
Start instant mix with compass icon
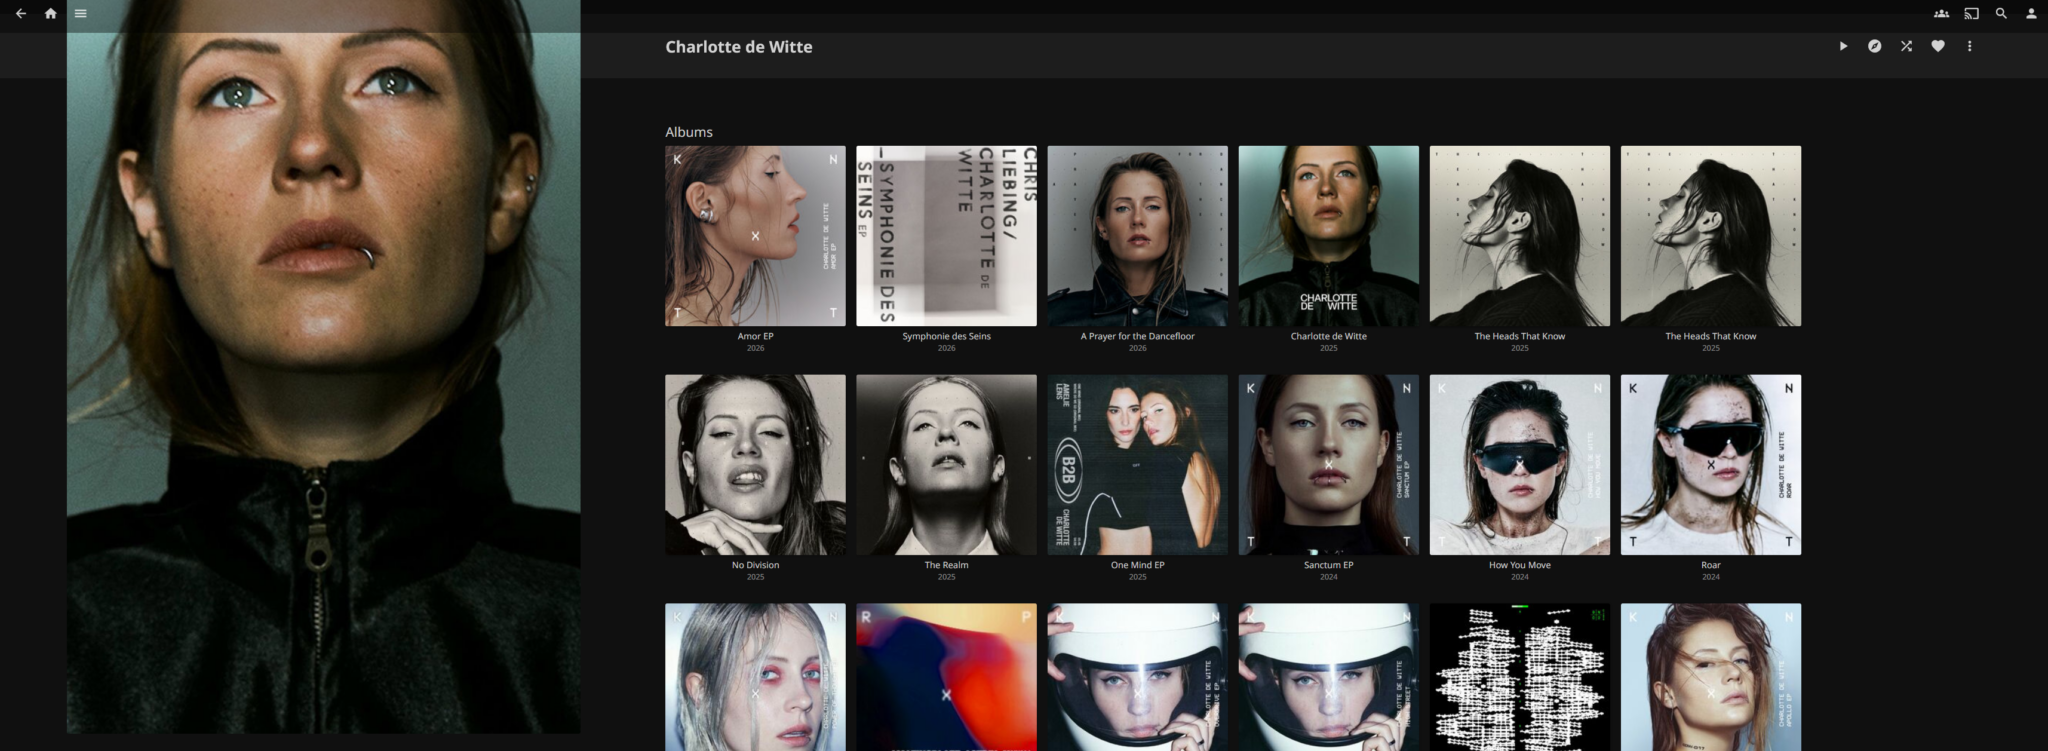pyautogui.click(x=1875, y=46)
